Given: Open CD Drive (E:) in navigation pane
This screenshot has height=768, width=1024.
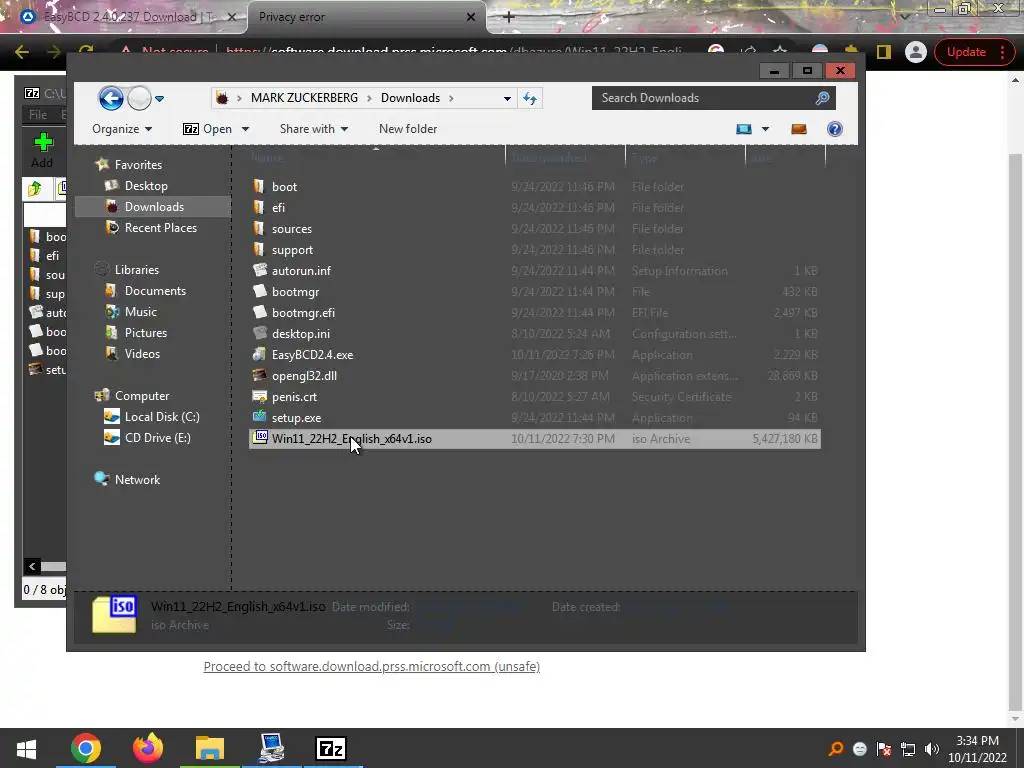Looking at the screenshot, I should coord(157,438).
